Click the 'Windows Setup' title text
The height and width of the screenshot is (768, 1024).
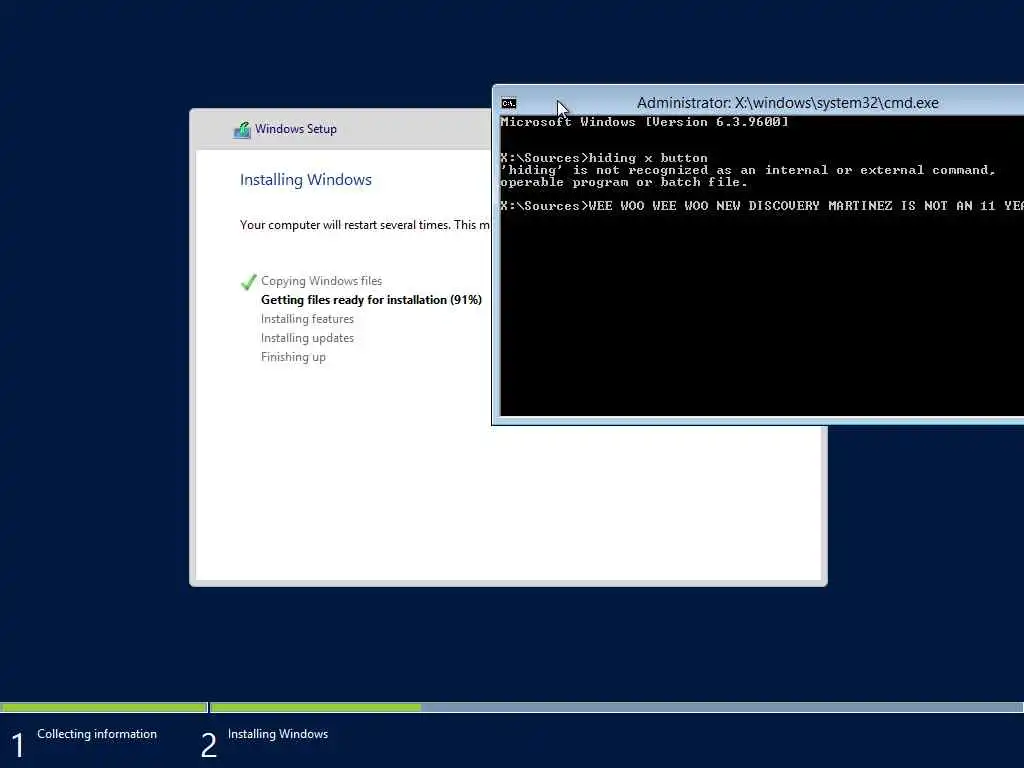[x=296, y=129]
